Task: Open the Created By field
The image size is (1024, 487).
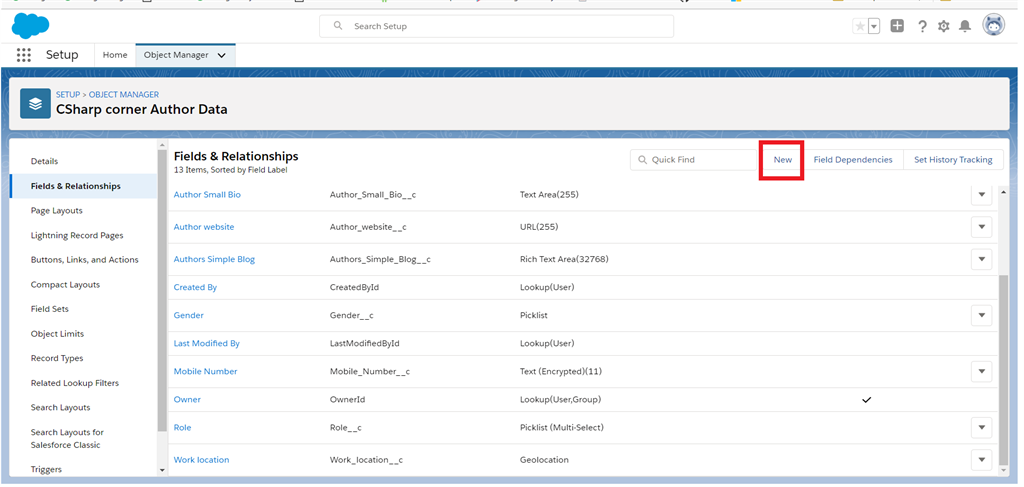Action: tap(195, 287)
